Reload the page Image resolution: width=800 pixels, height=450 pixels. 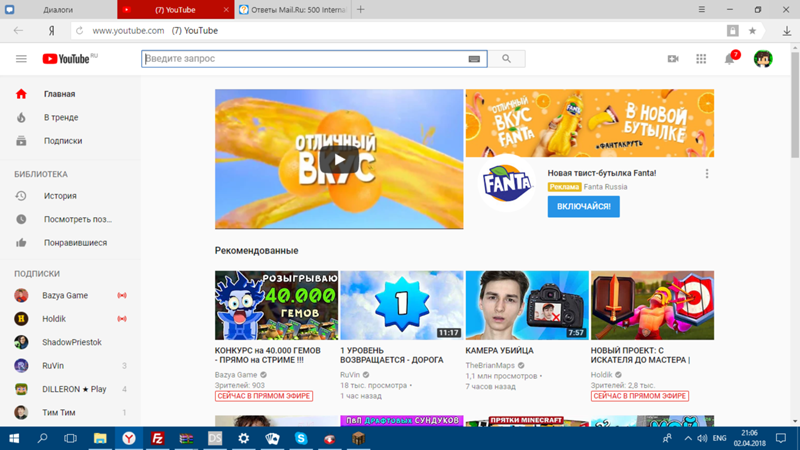point(80,31)
